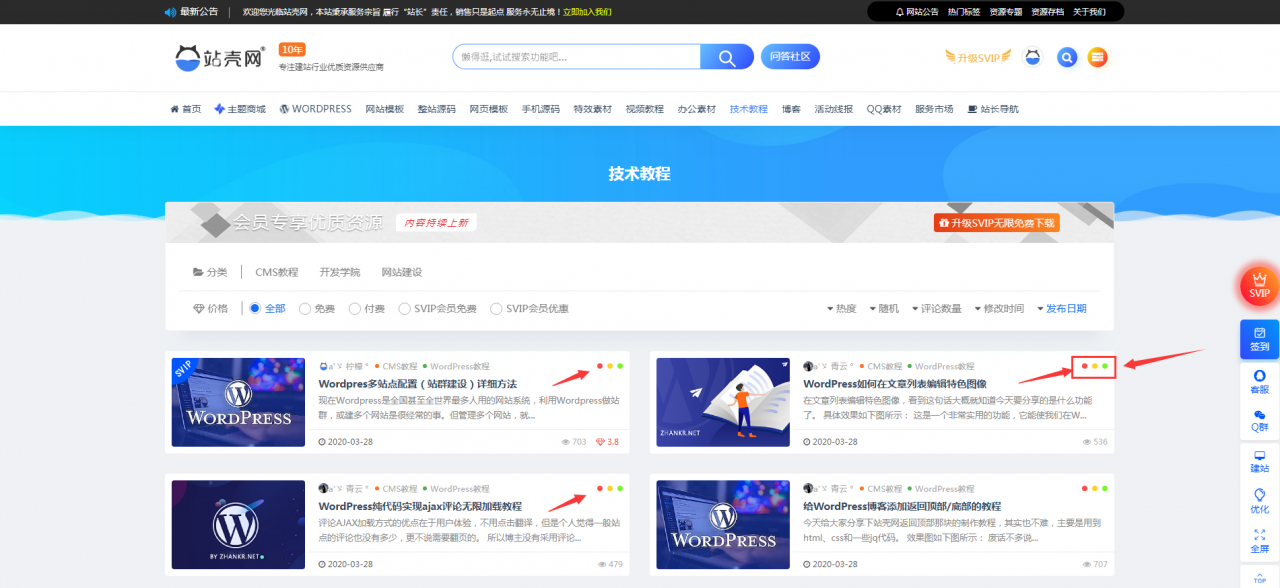Open the 整站源码 nav menu item
The width and height of the screenshot is (1280, 588).
click(437, 109)
